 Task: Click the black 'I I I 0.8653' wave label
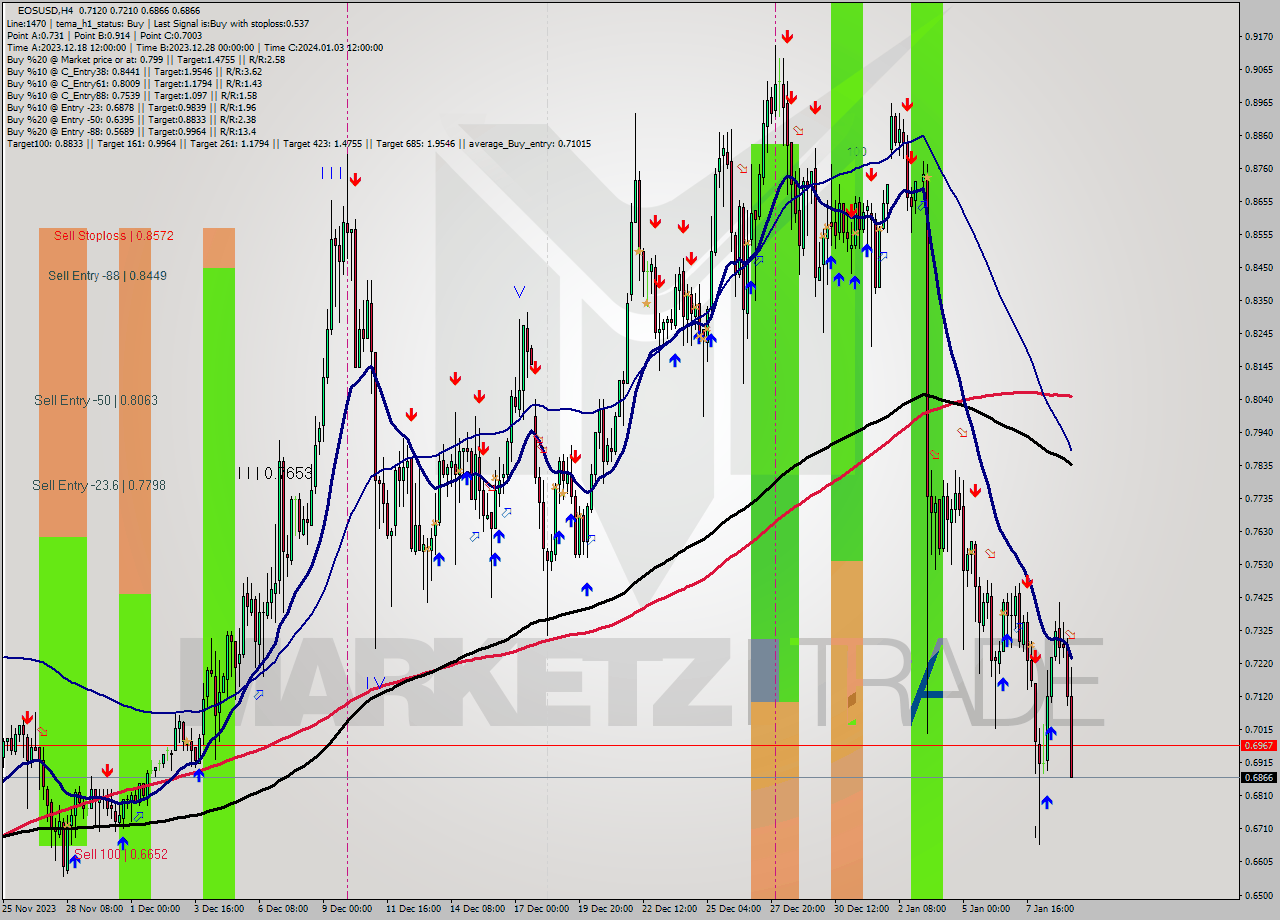point(275,473)
